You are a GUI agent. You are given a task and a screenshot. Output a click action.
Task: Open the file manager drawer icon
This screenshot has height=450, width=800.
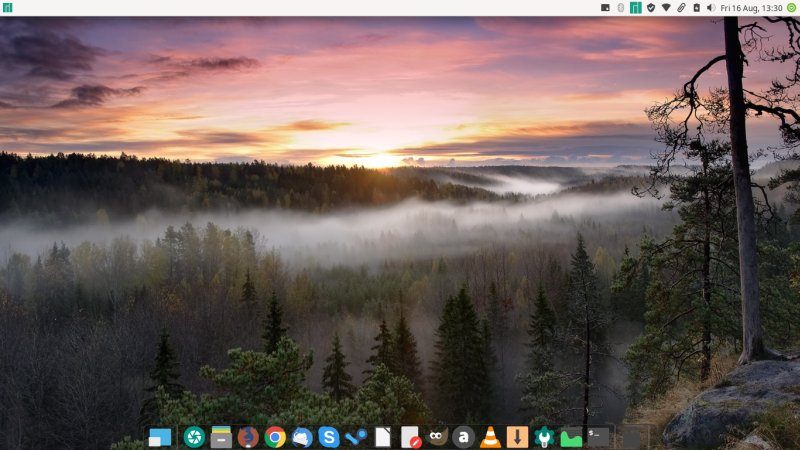(x=221, y=437)
